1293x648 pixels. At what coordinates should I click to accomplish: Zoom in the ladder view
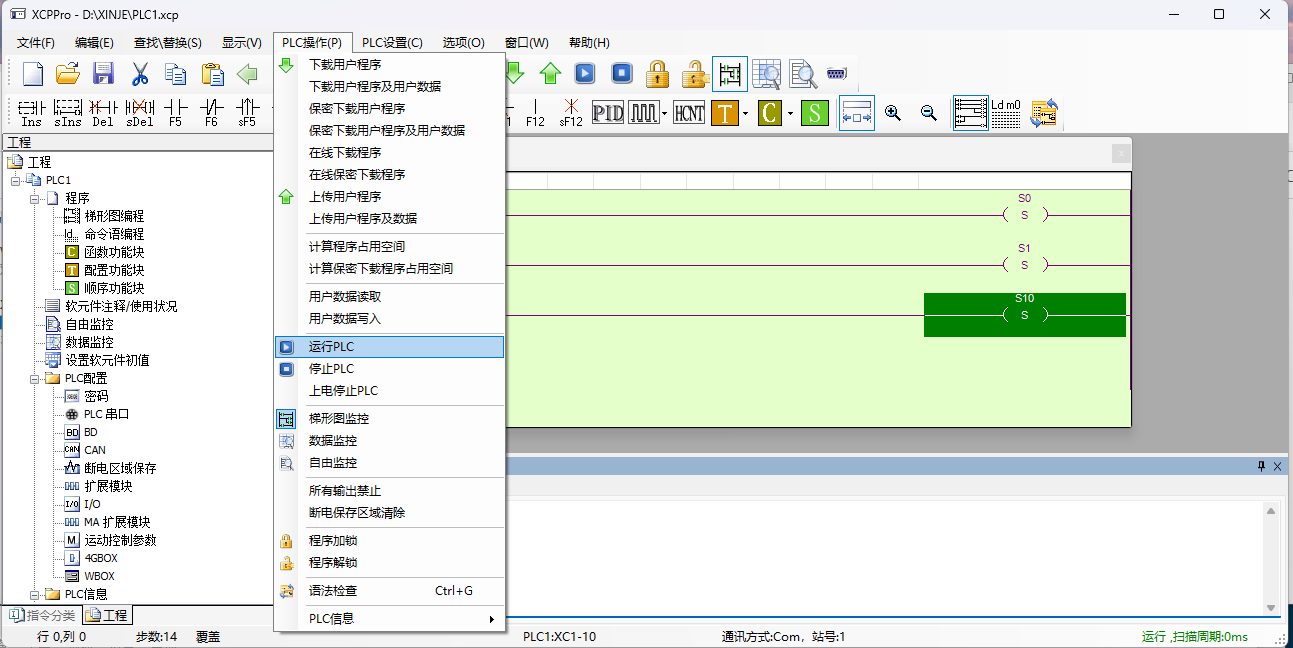893,113
